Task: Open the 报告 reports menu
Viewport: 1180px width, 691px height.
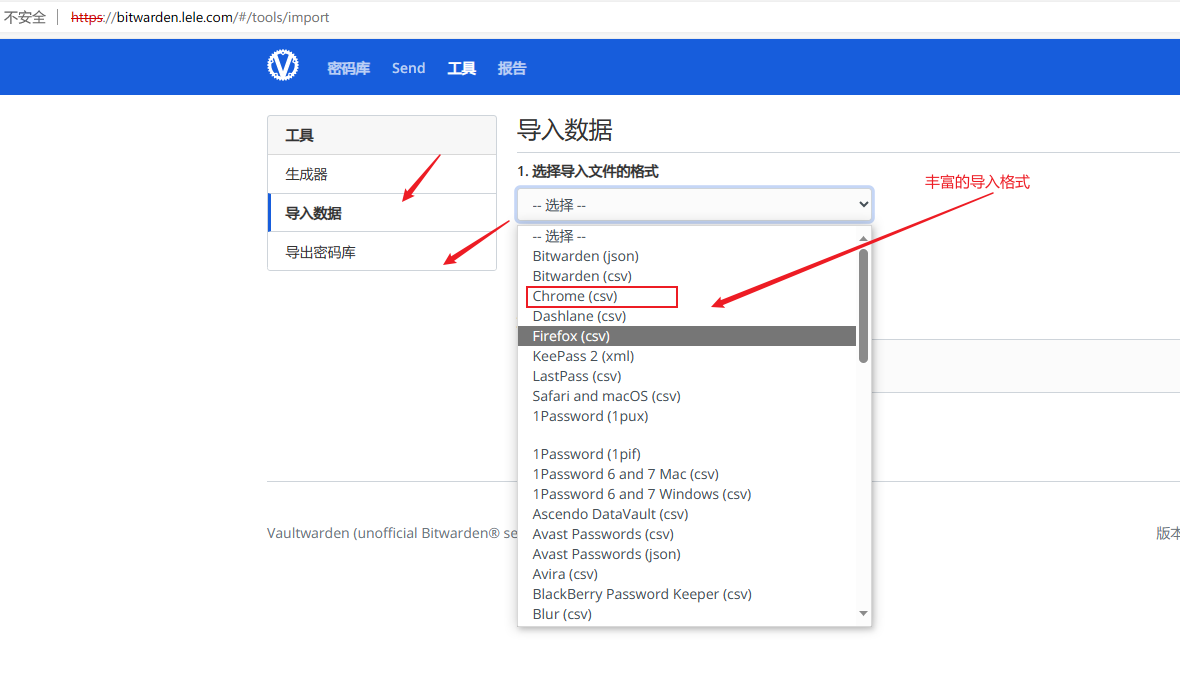Action: pyautogui.click(x=512, y=68)
